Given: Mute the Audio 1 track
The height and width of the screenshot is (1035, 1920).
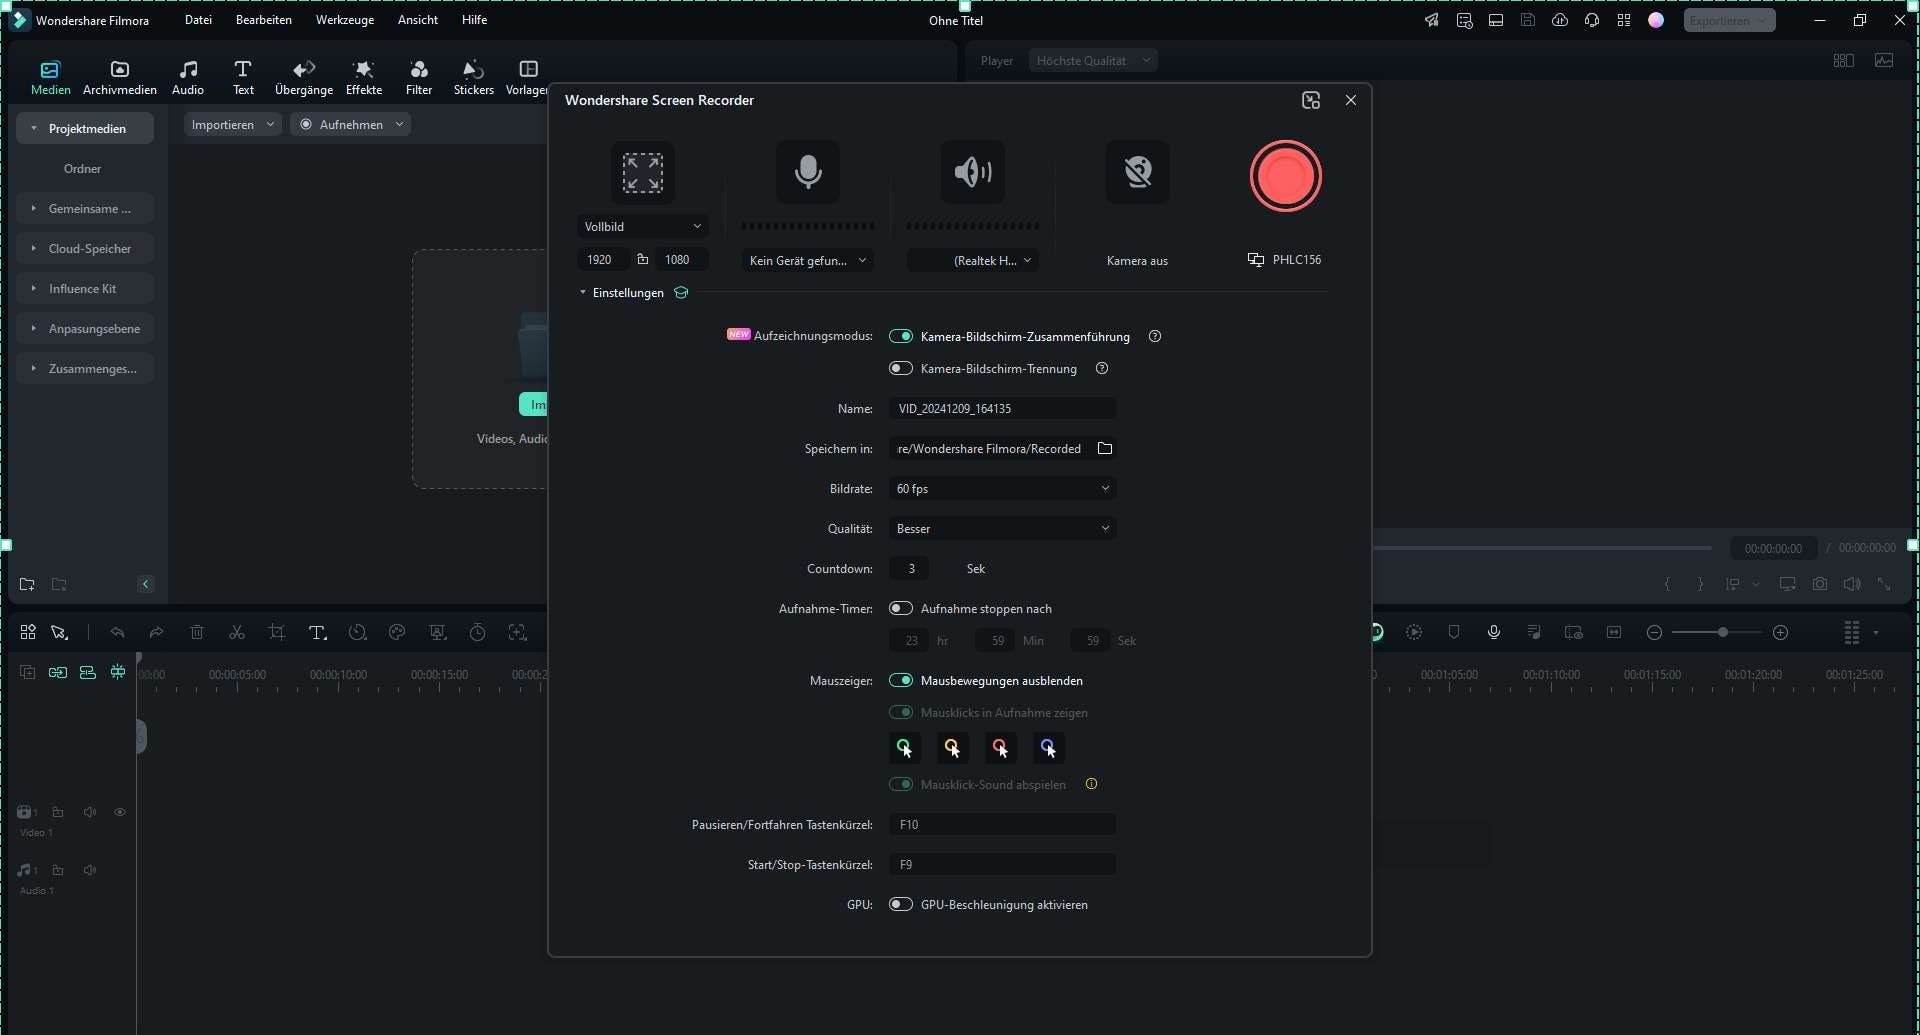Looking at the screenshot, I should pos(90,870).
